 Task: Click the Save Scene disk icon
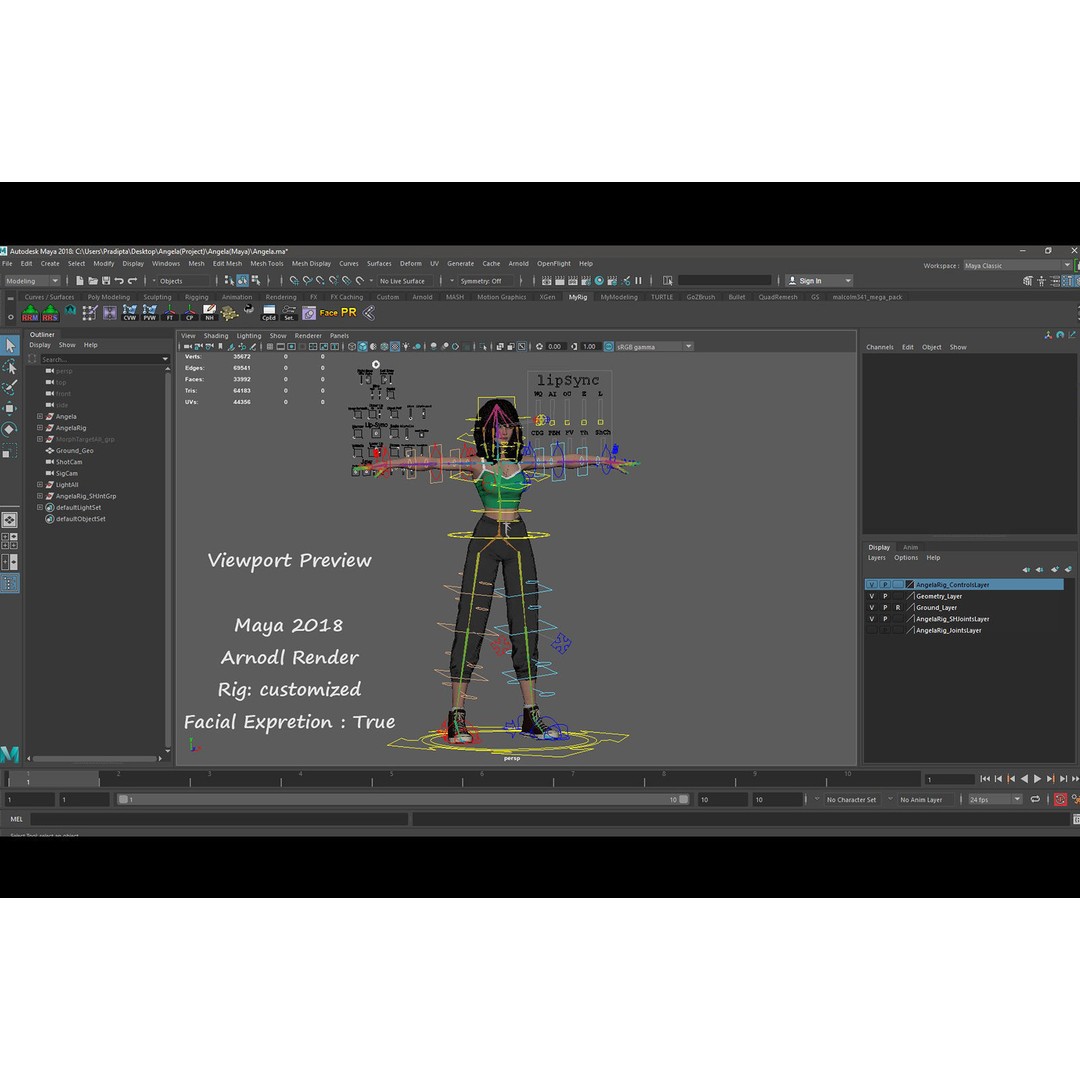pyautogui.click(x=106, y=280)
